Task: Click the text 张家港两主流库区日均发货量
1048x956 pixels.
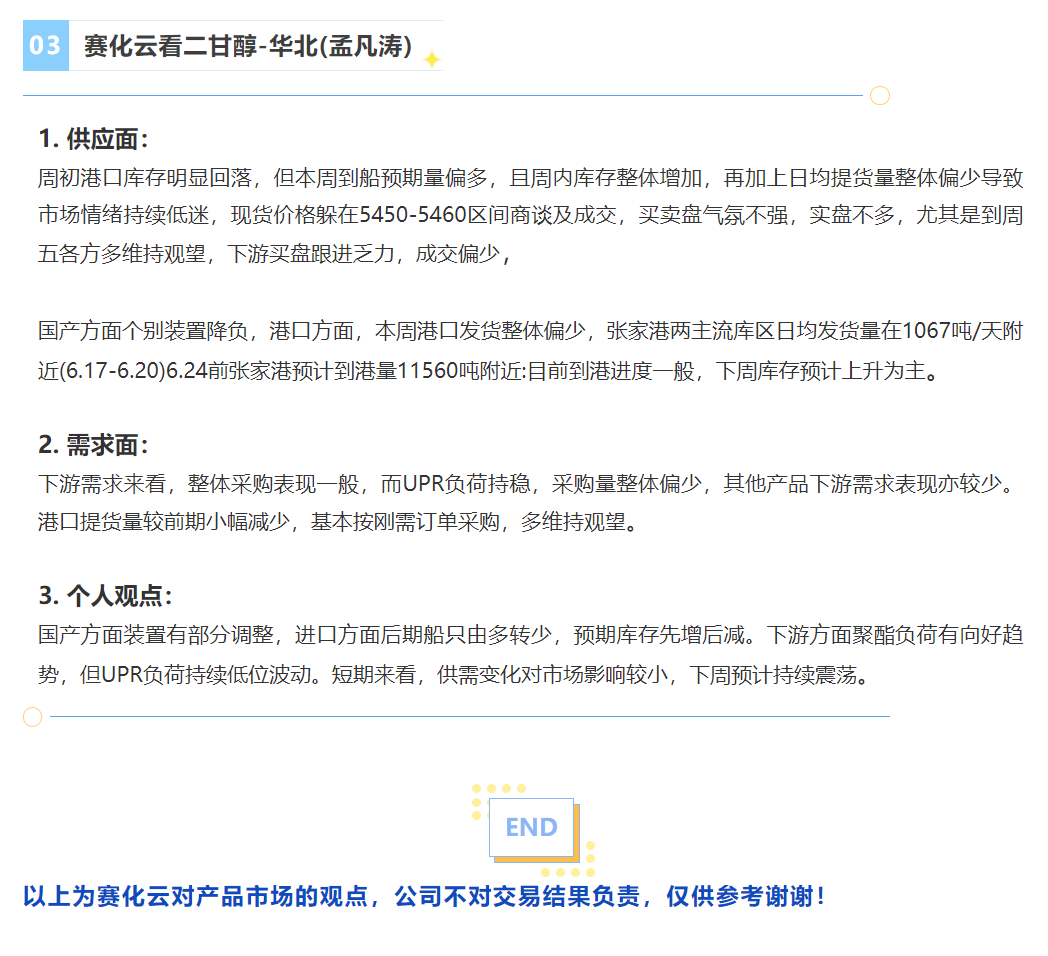Action: click(x=743, y=331)
